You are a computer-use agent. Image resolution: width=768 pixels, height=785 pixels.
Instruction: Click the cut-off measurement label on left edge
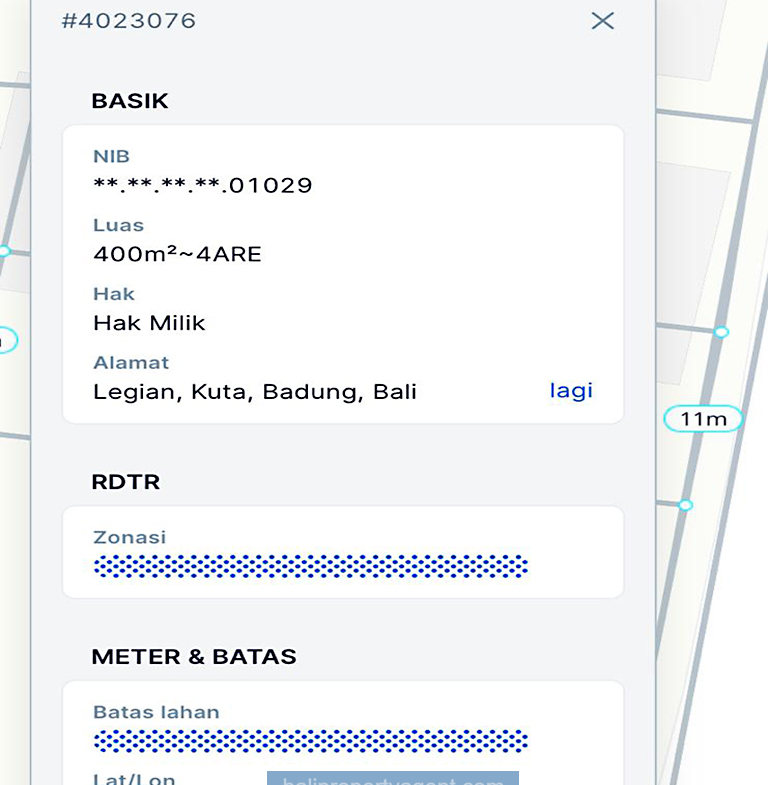click(x=6, y=341)
